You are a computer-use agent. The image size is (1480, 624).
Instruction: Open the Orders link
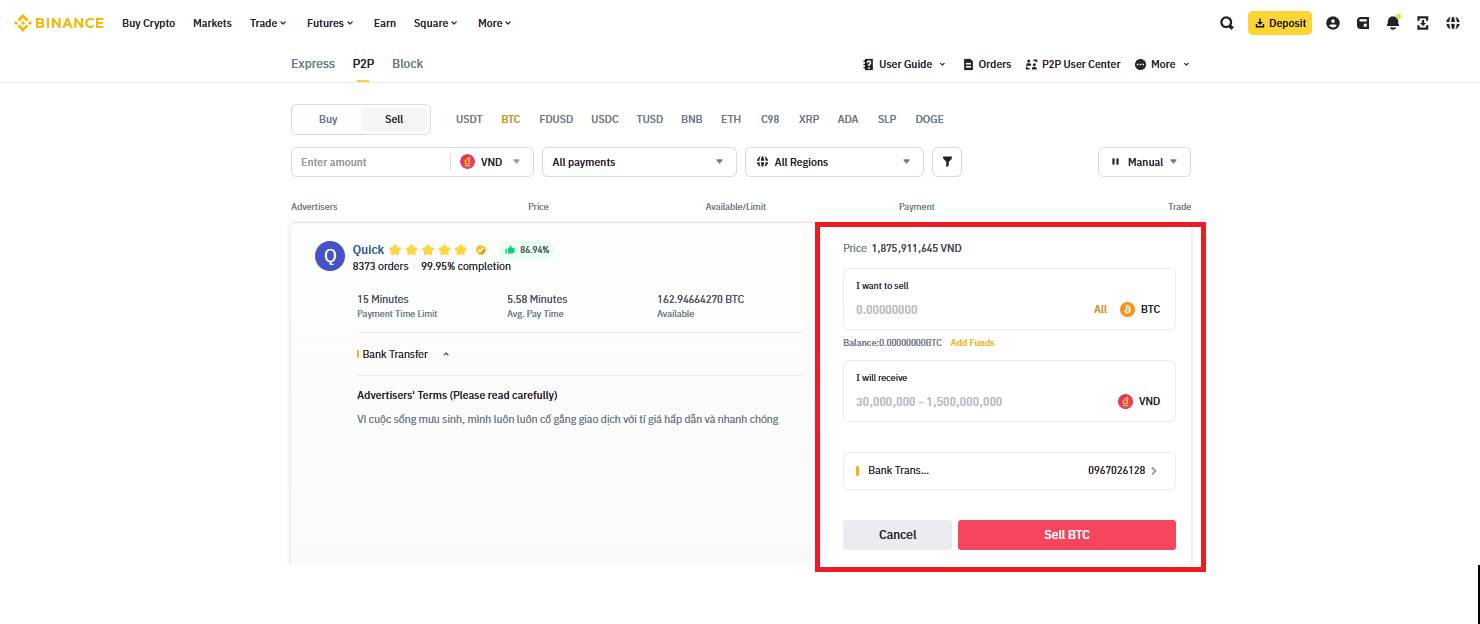987,64
